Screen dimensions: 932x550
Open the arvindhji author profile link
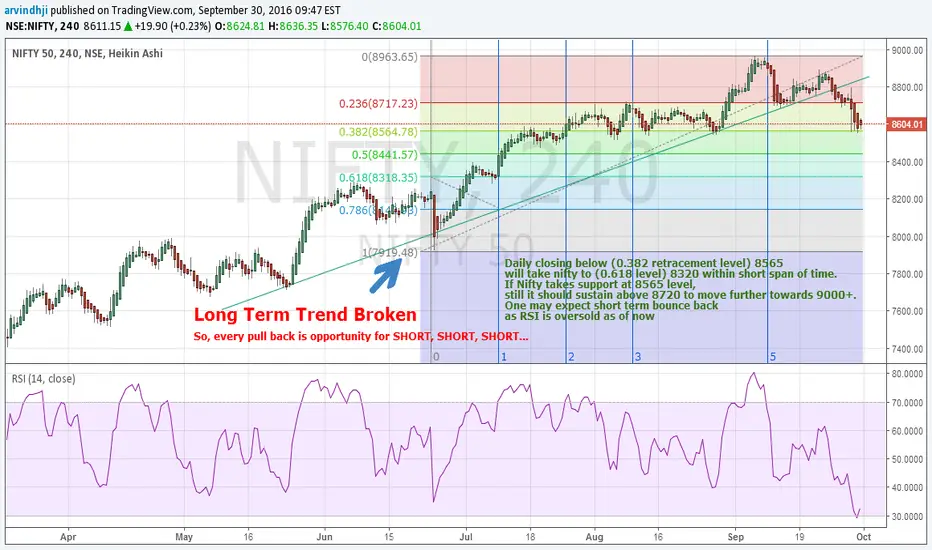(26, 10)
